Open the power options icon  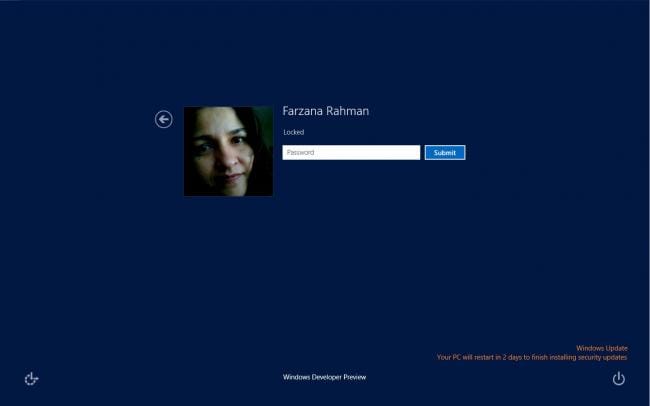pyautogui.click(x=618, y=379)
